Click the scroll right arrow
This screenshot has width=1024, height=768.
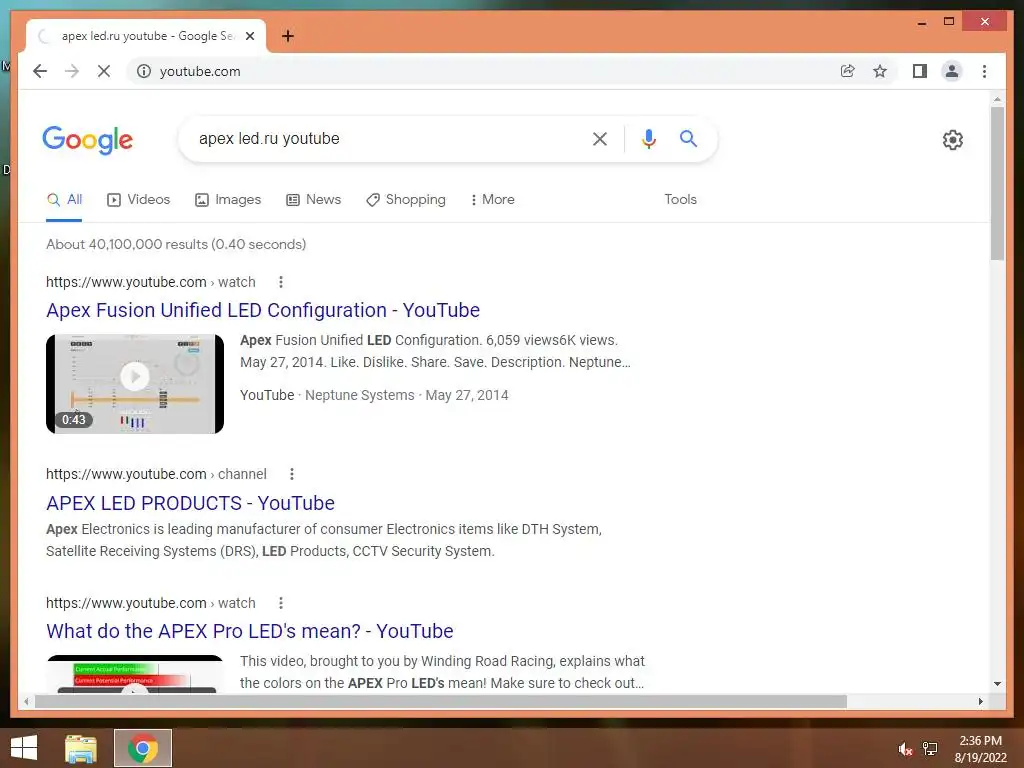pos(980,701)
